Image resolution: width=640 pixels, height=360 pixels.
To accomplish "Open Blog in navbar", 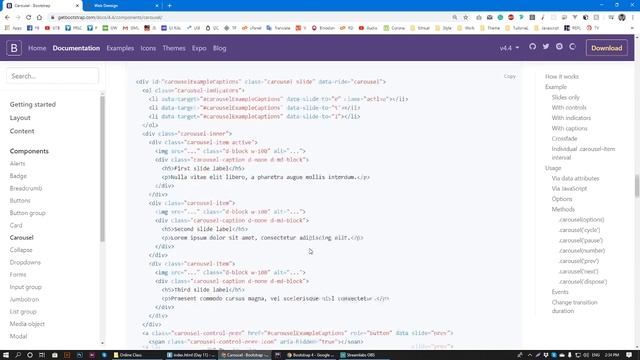I will coord(219,48).
